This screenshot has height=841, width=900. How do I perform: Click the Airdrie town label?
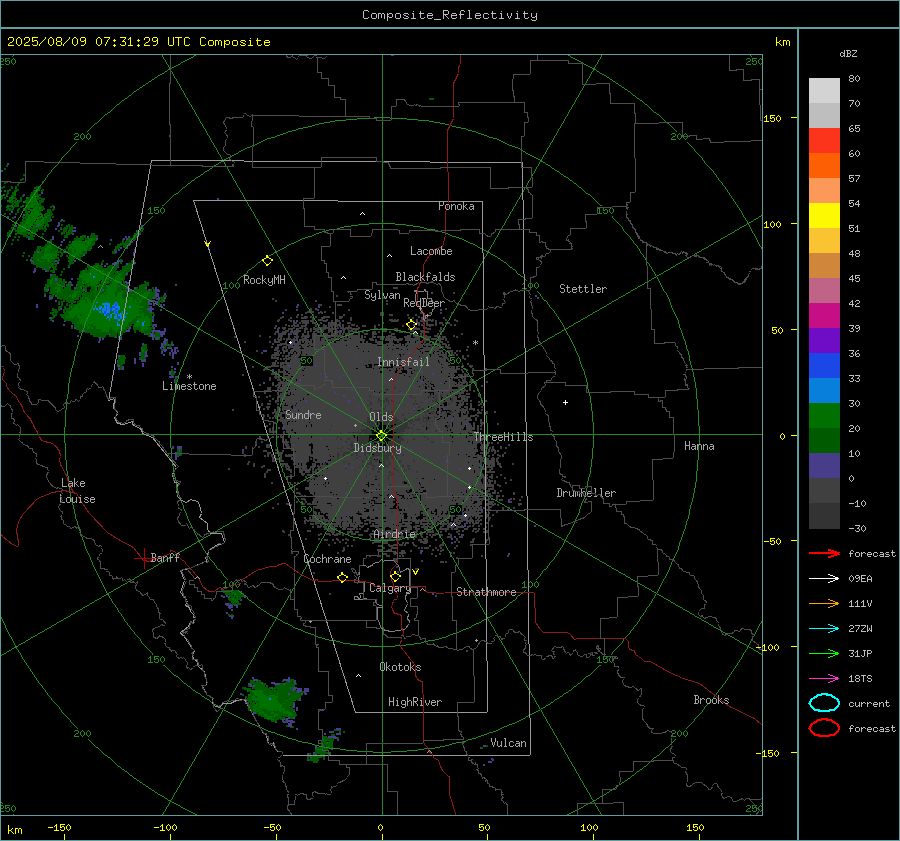tap(394, 534)
